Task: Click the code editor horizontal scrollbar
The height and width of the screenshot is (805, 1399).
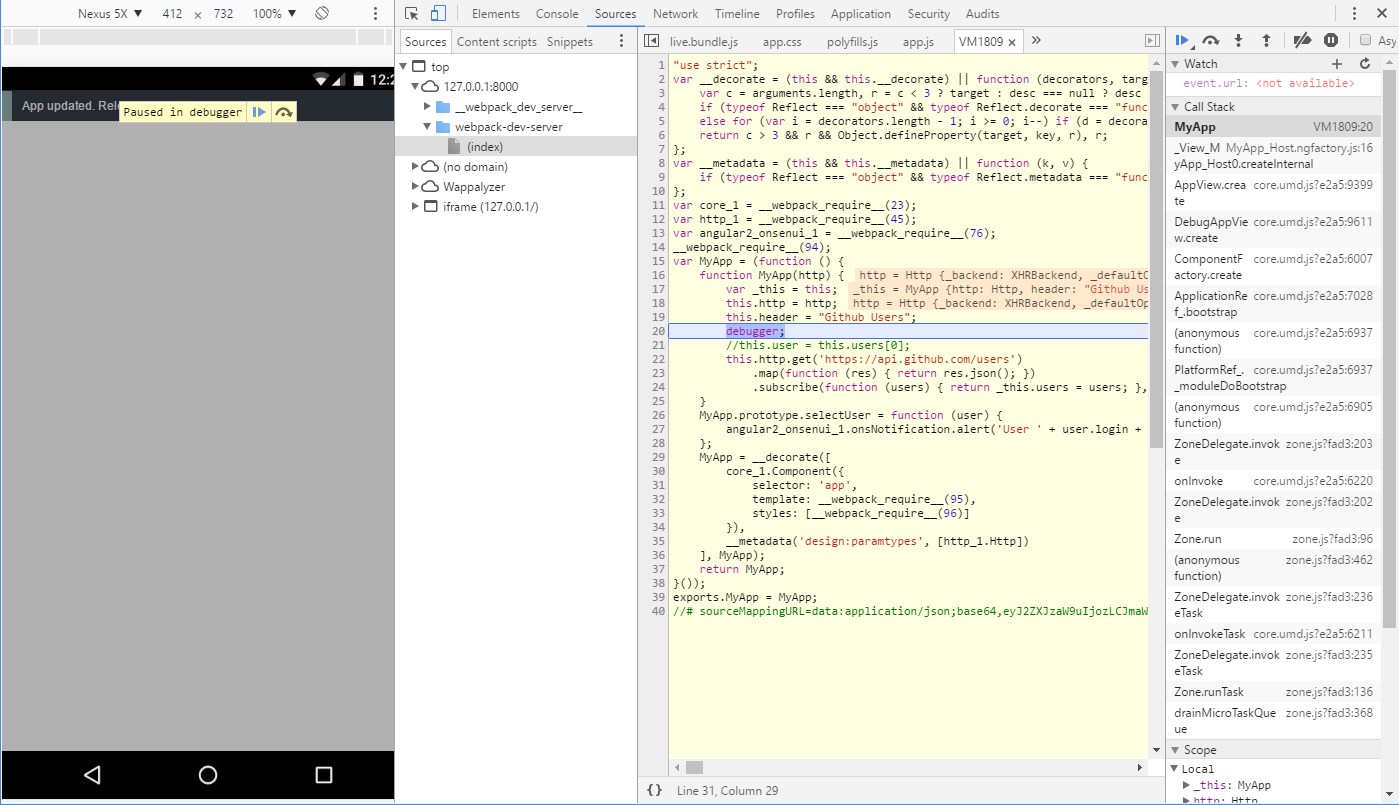Action: coord(695,768)
